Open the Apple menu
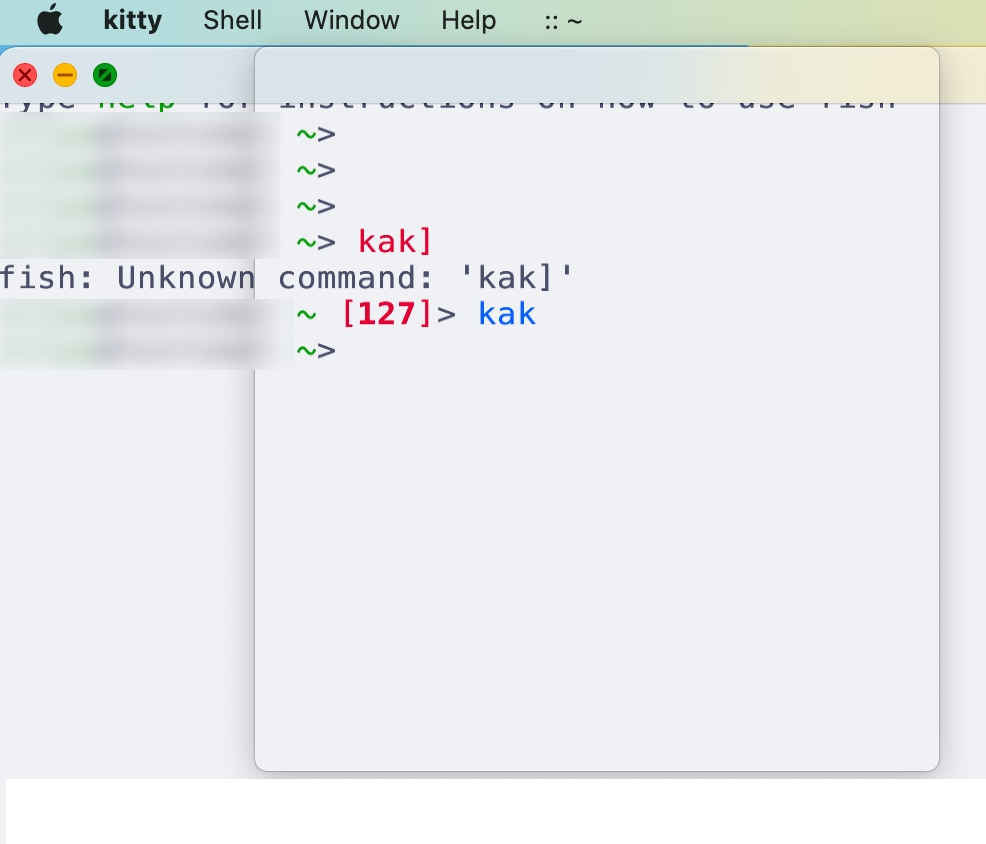Viewport: 986px width, 844px height. pyautogui.click(x=49, y=20)
